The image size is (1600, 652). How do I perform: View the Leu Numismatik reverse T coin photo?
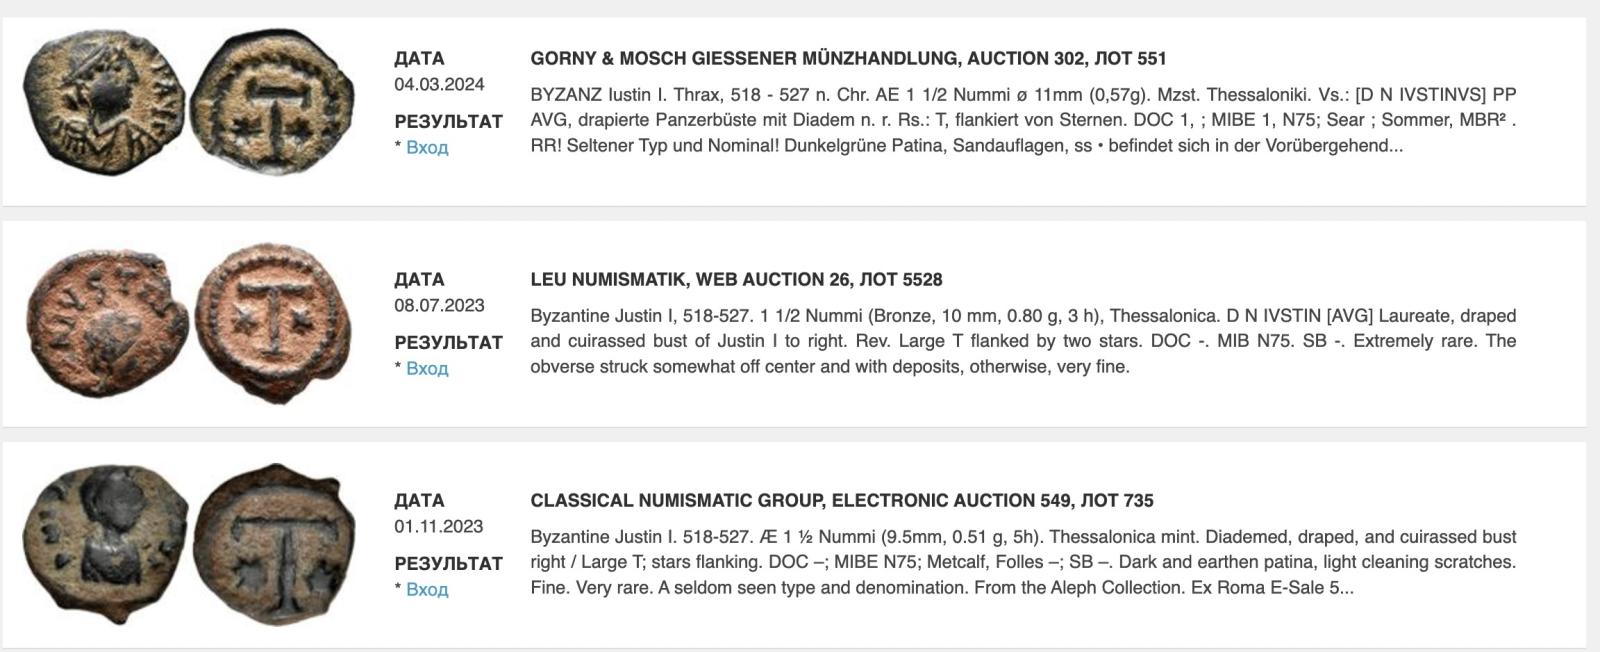[x=273, y=323]
